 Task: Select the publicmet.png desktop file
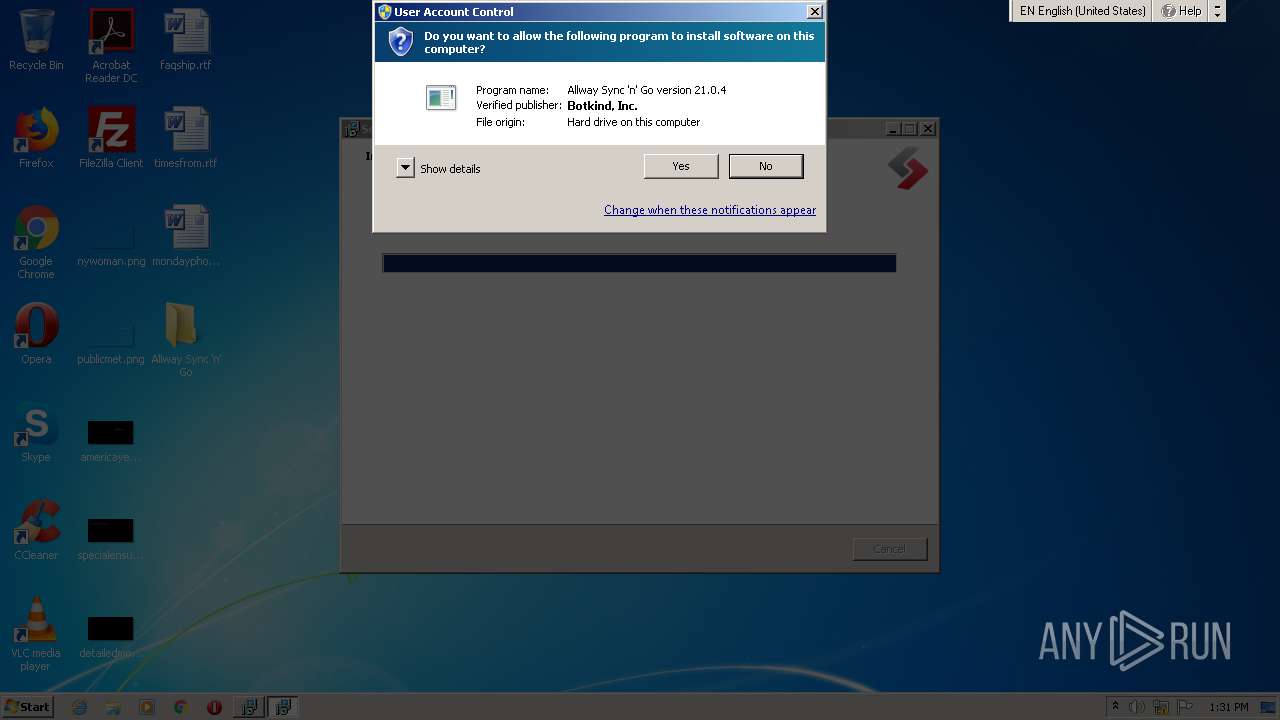[111, 341]
